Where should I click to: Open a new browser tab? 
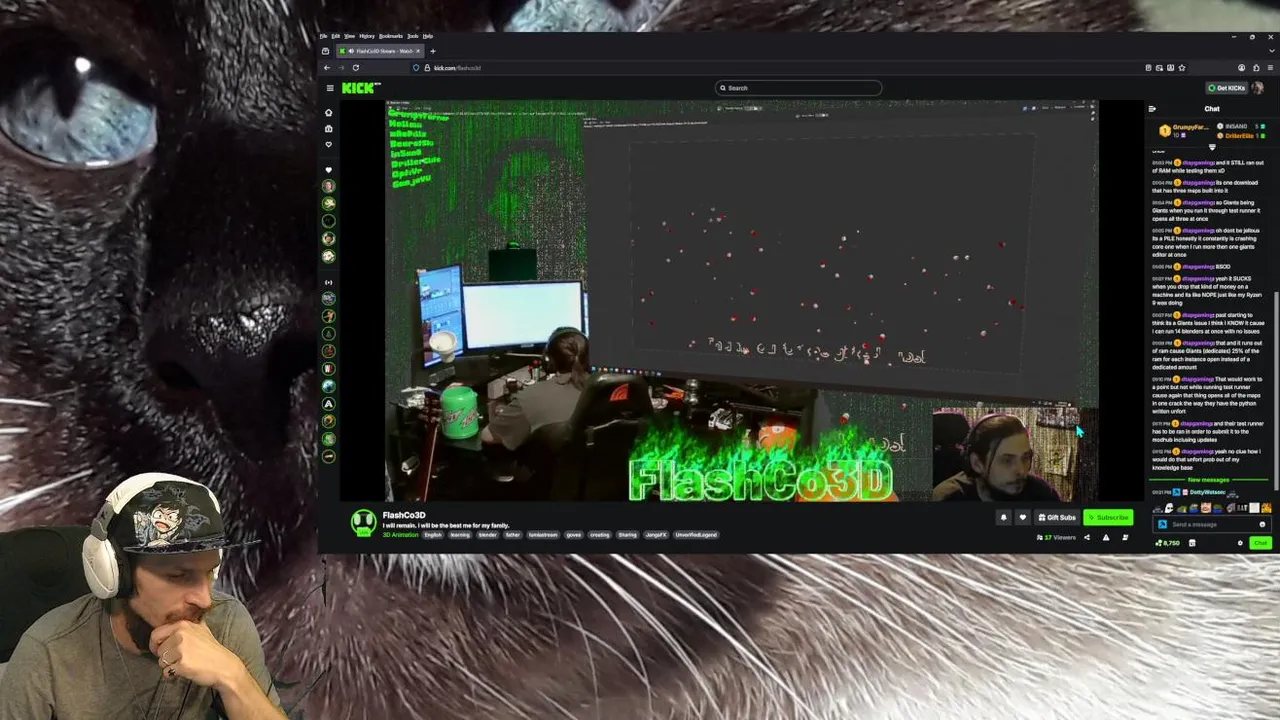tap(433, 51)
